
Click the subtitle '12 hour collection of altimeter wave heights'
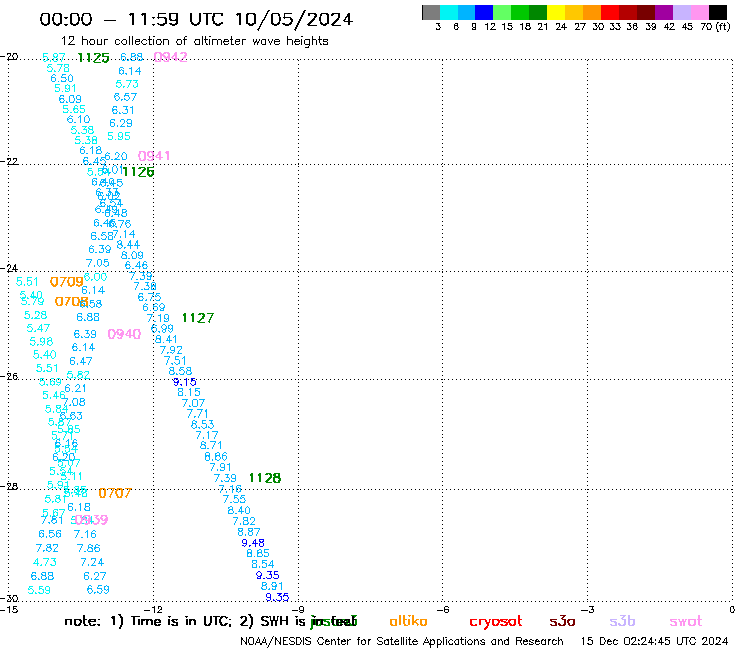[194, 41]
